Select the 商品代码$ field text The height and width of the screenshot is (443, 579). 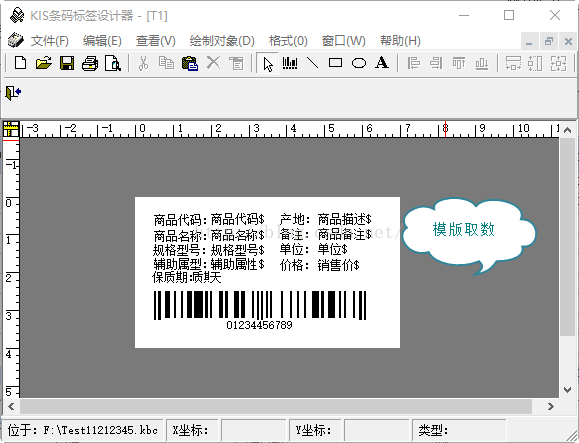pyautogui.click(x=237, y=219)
